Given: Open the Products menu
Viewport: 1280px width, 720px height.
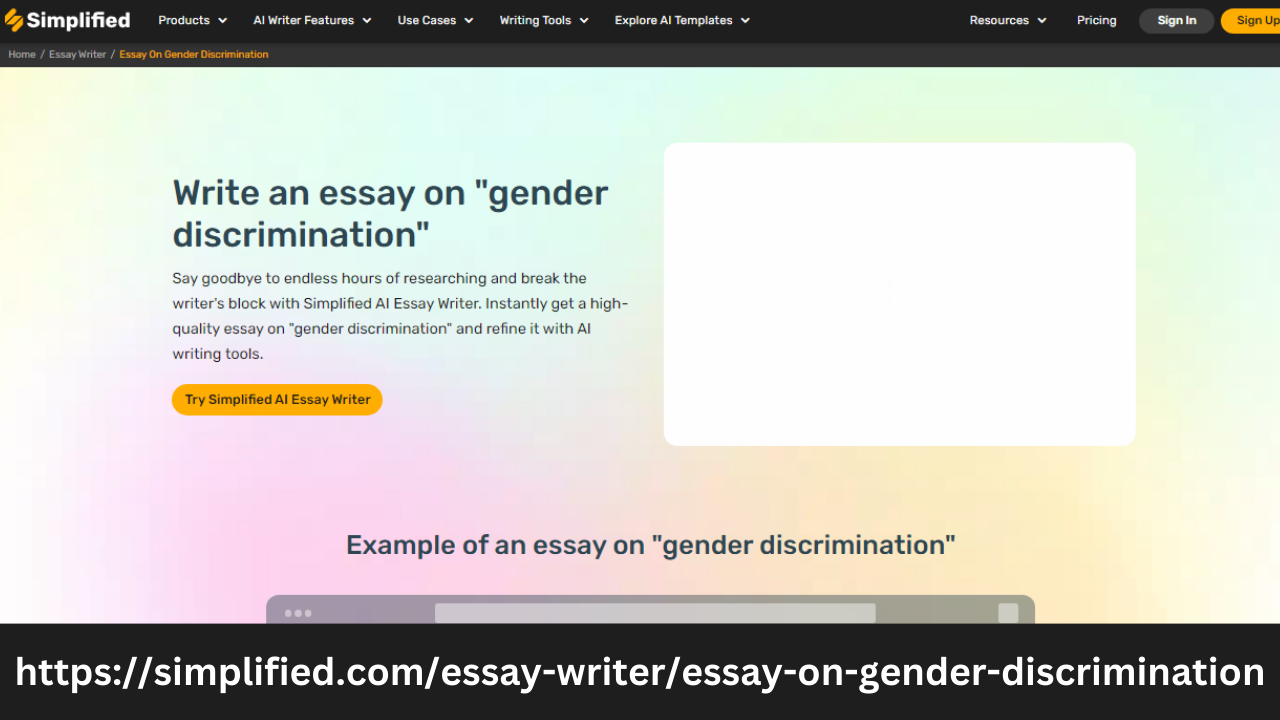Looking at the screenshot, I should click(x=184, y=20).
